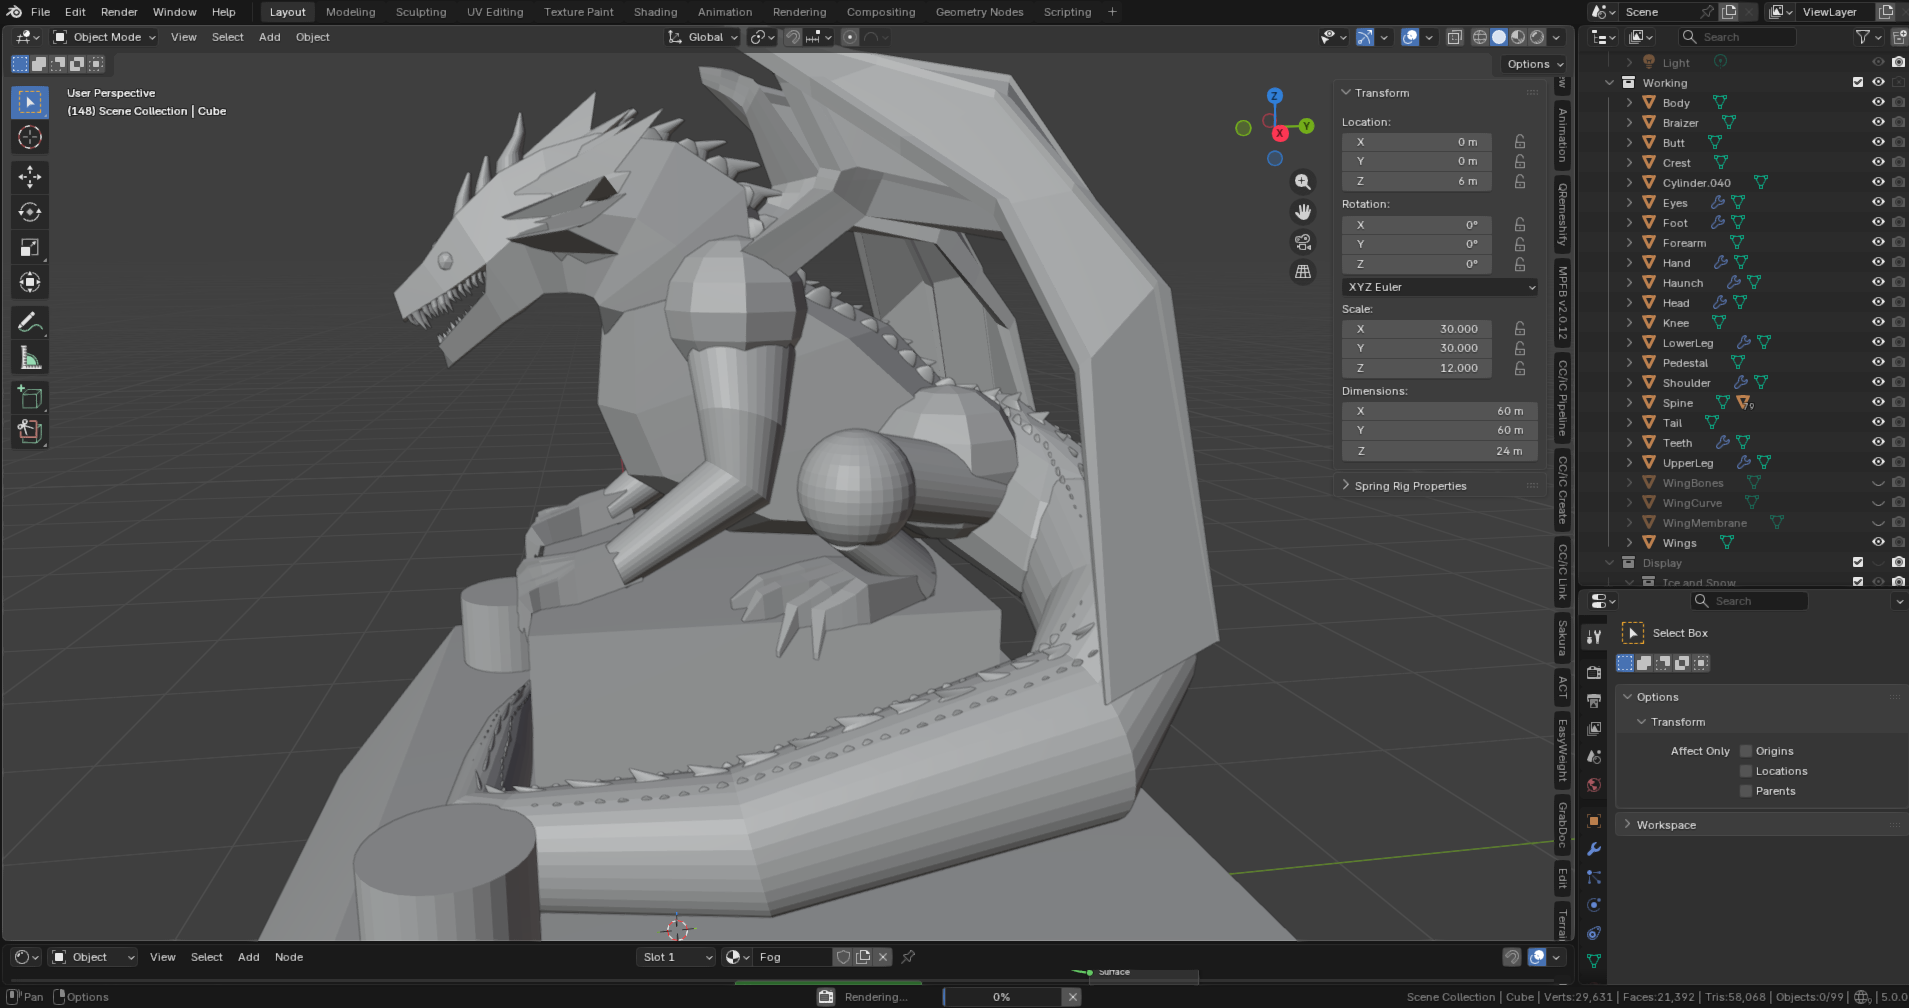Toggle camera view icon in viewport
Screen dimensions: 1909x1008
(1303, 242)
